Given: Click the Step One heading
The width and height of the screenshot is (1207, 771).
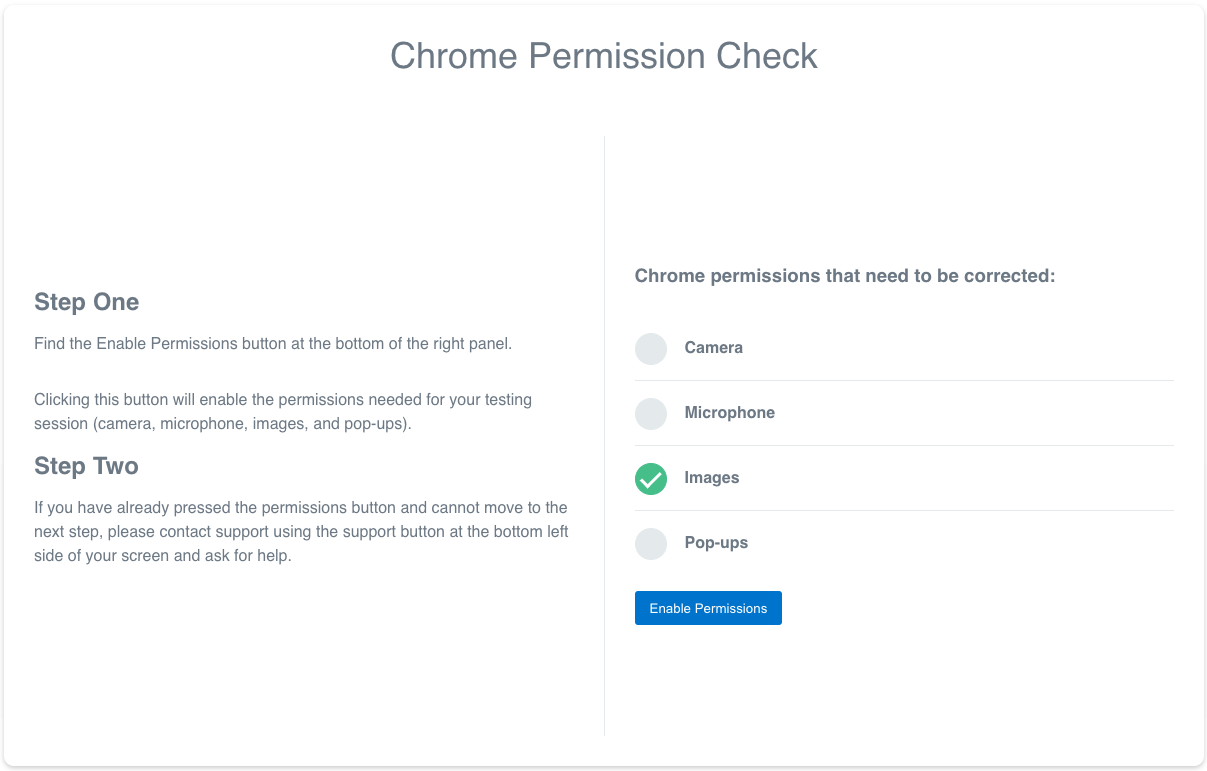Looking at the screenshot, I should pos(86,302).
